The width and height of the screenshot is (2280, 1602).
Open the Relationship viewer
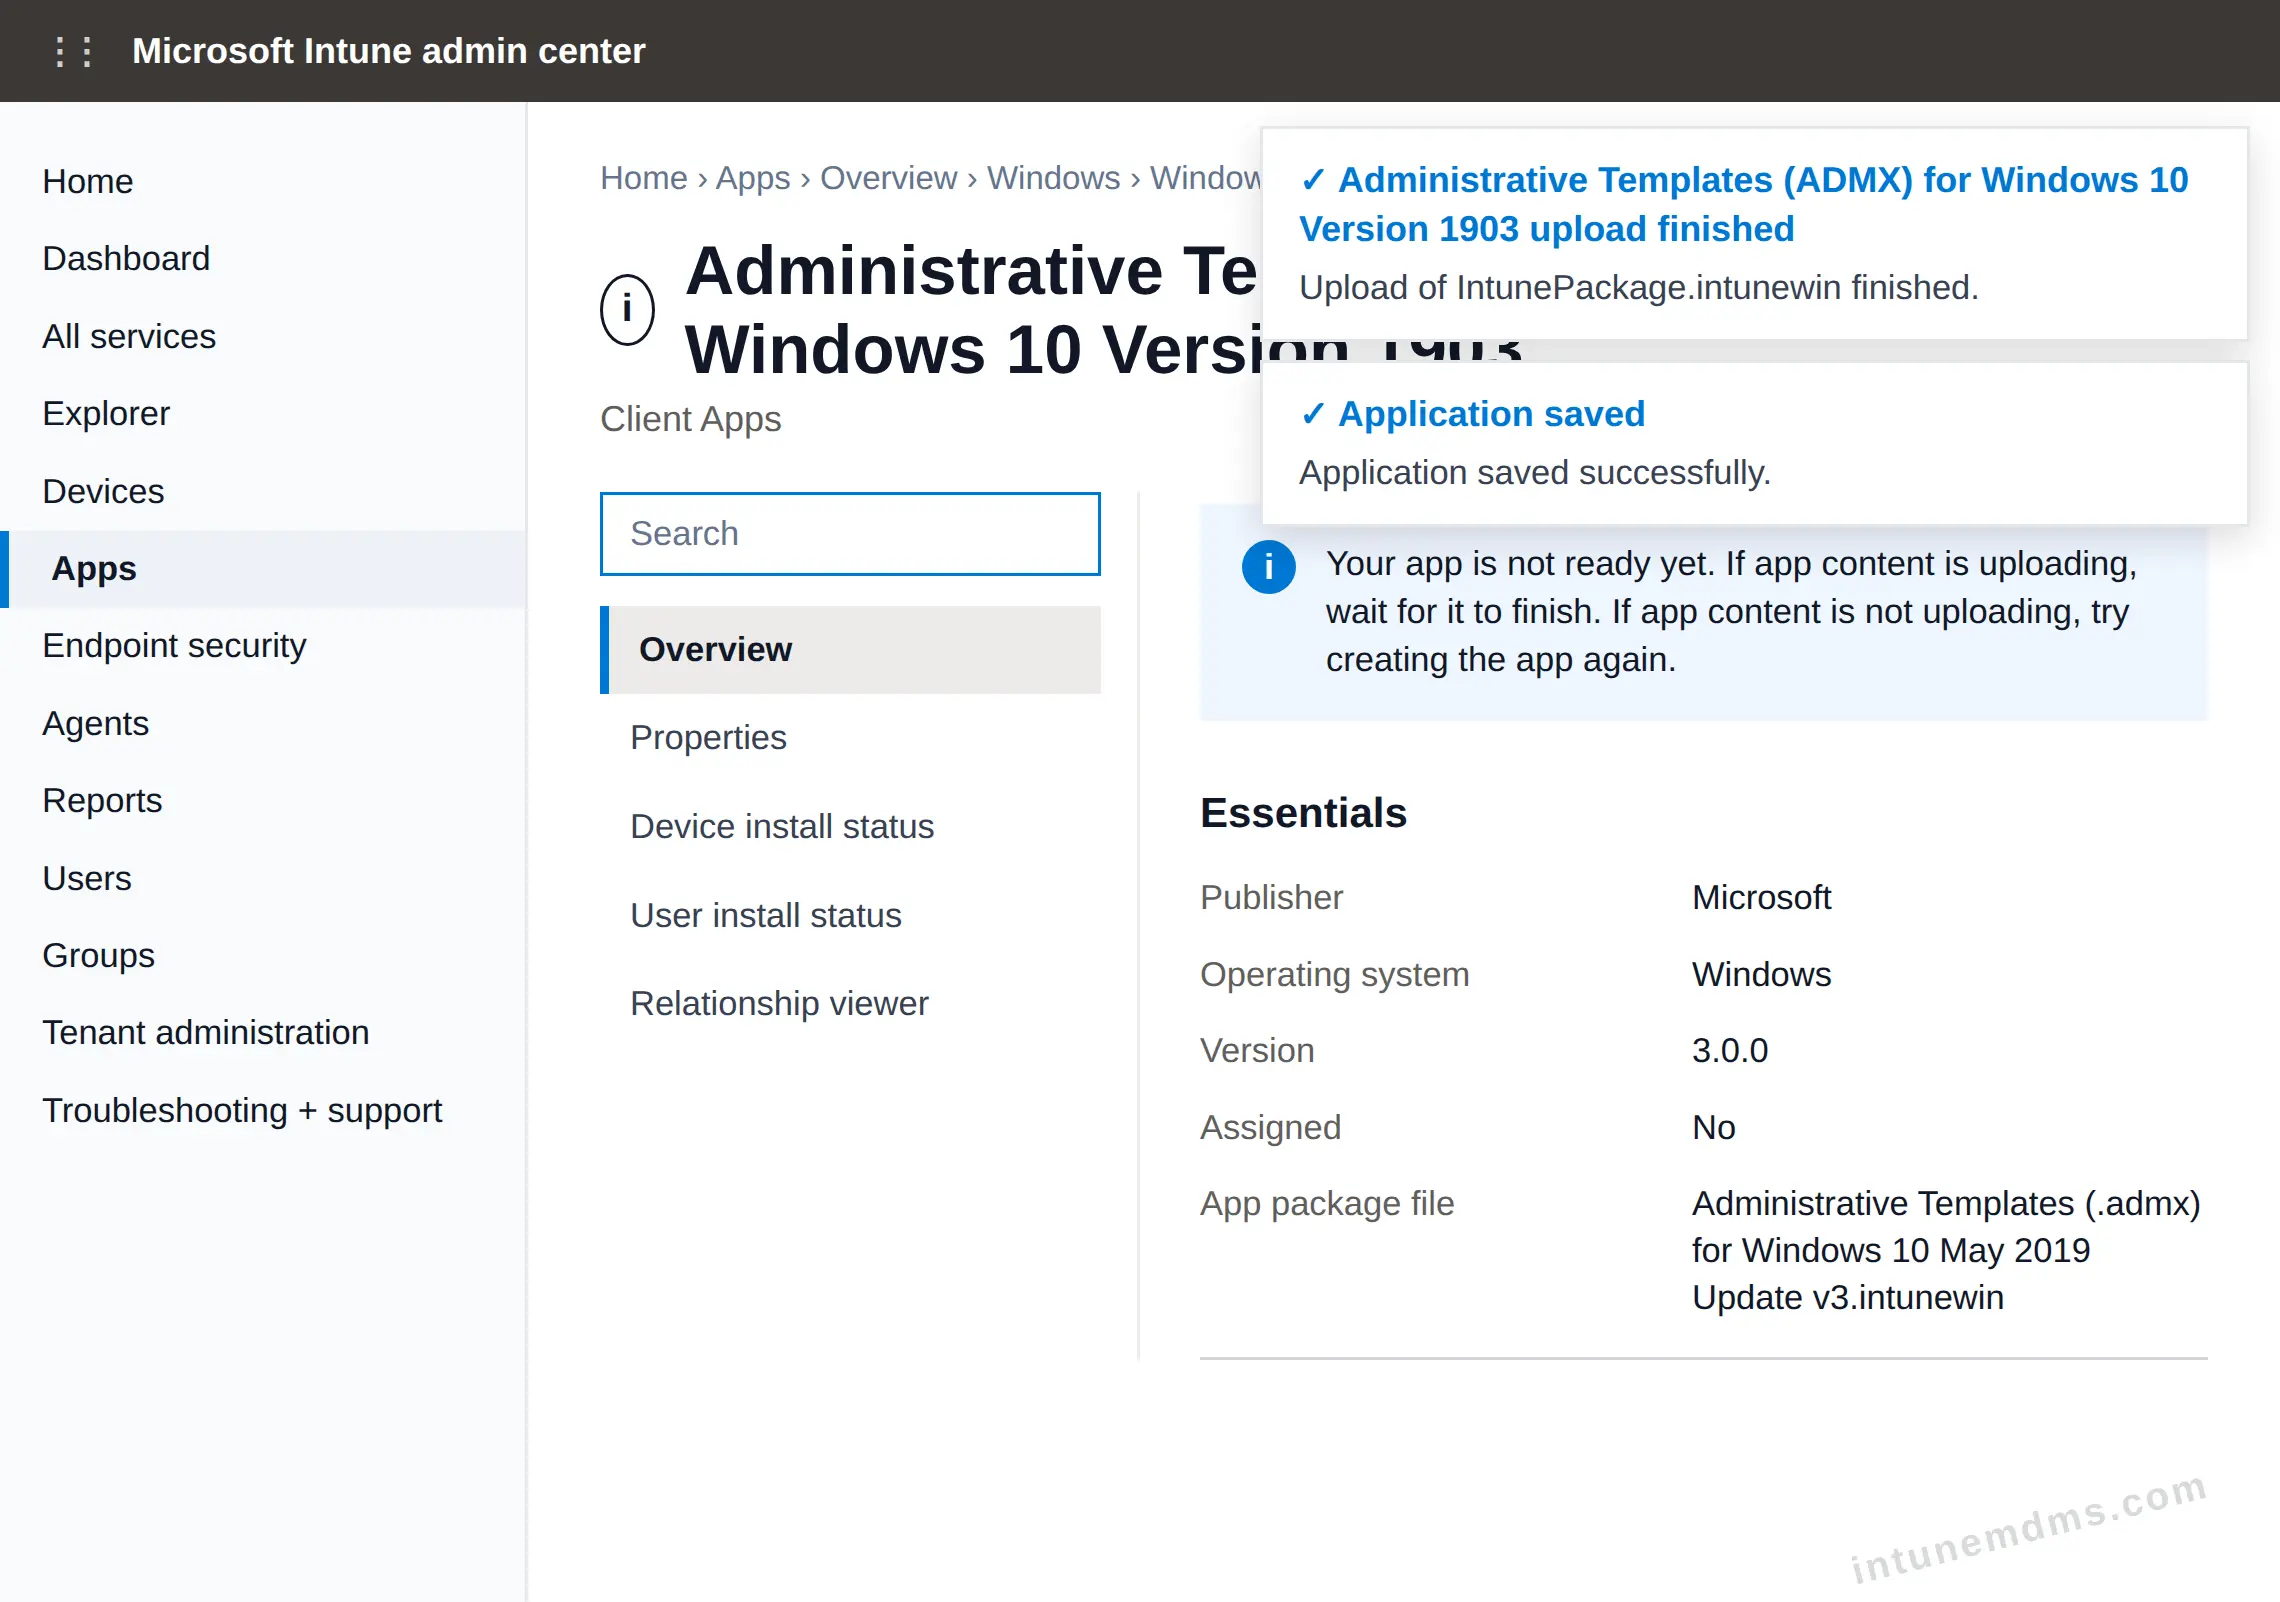pyautogui.click(x=850, y=1003)
